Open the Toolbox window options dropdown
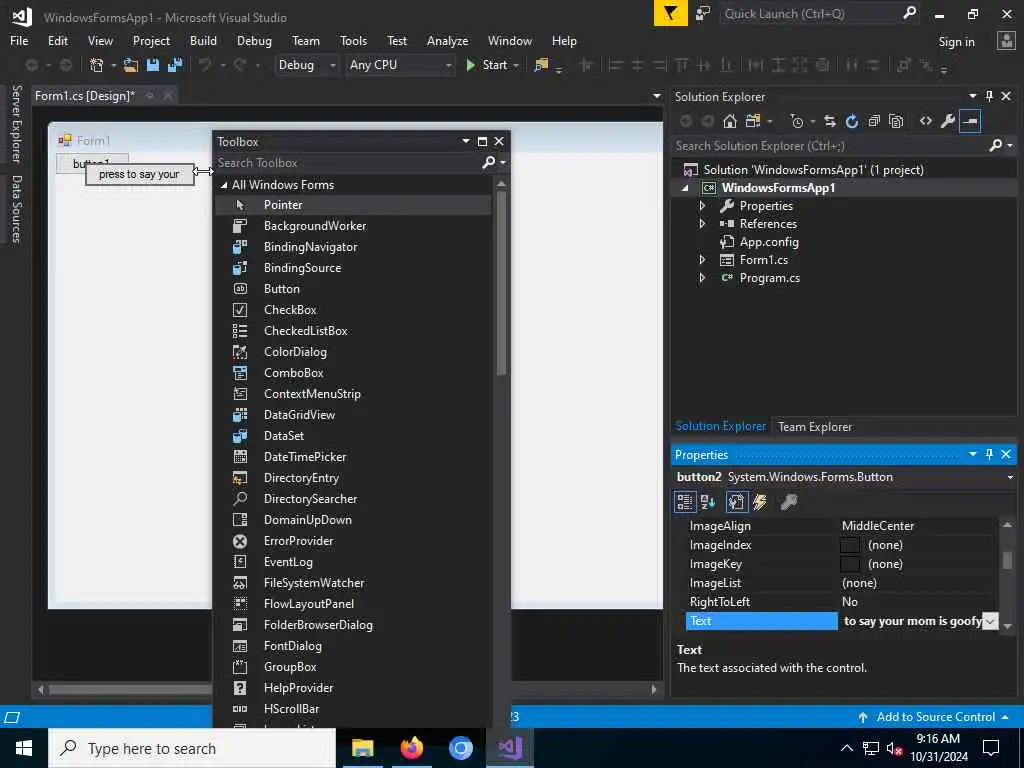The width and height of the screenshot is (1024, 768). [x=466, y=141]
